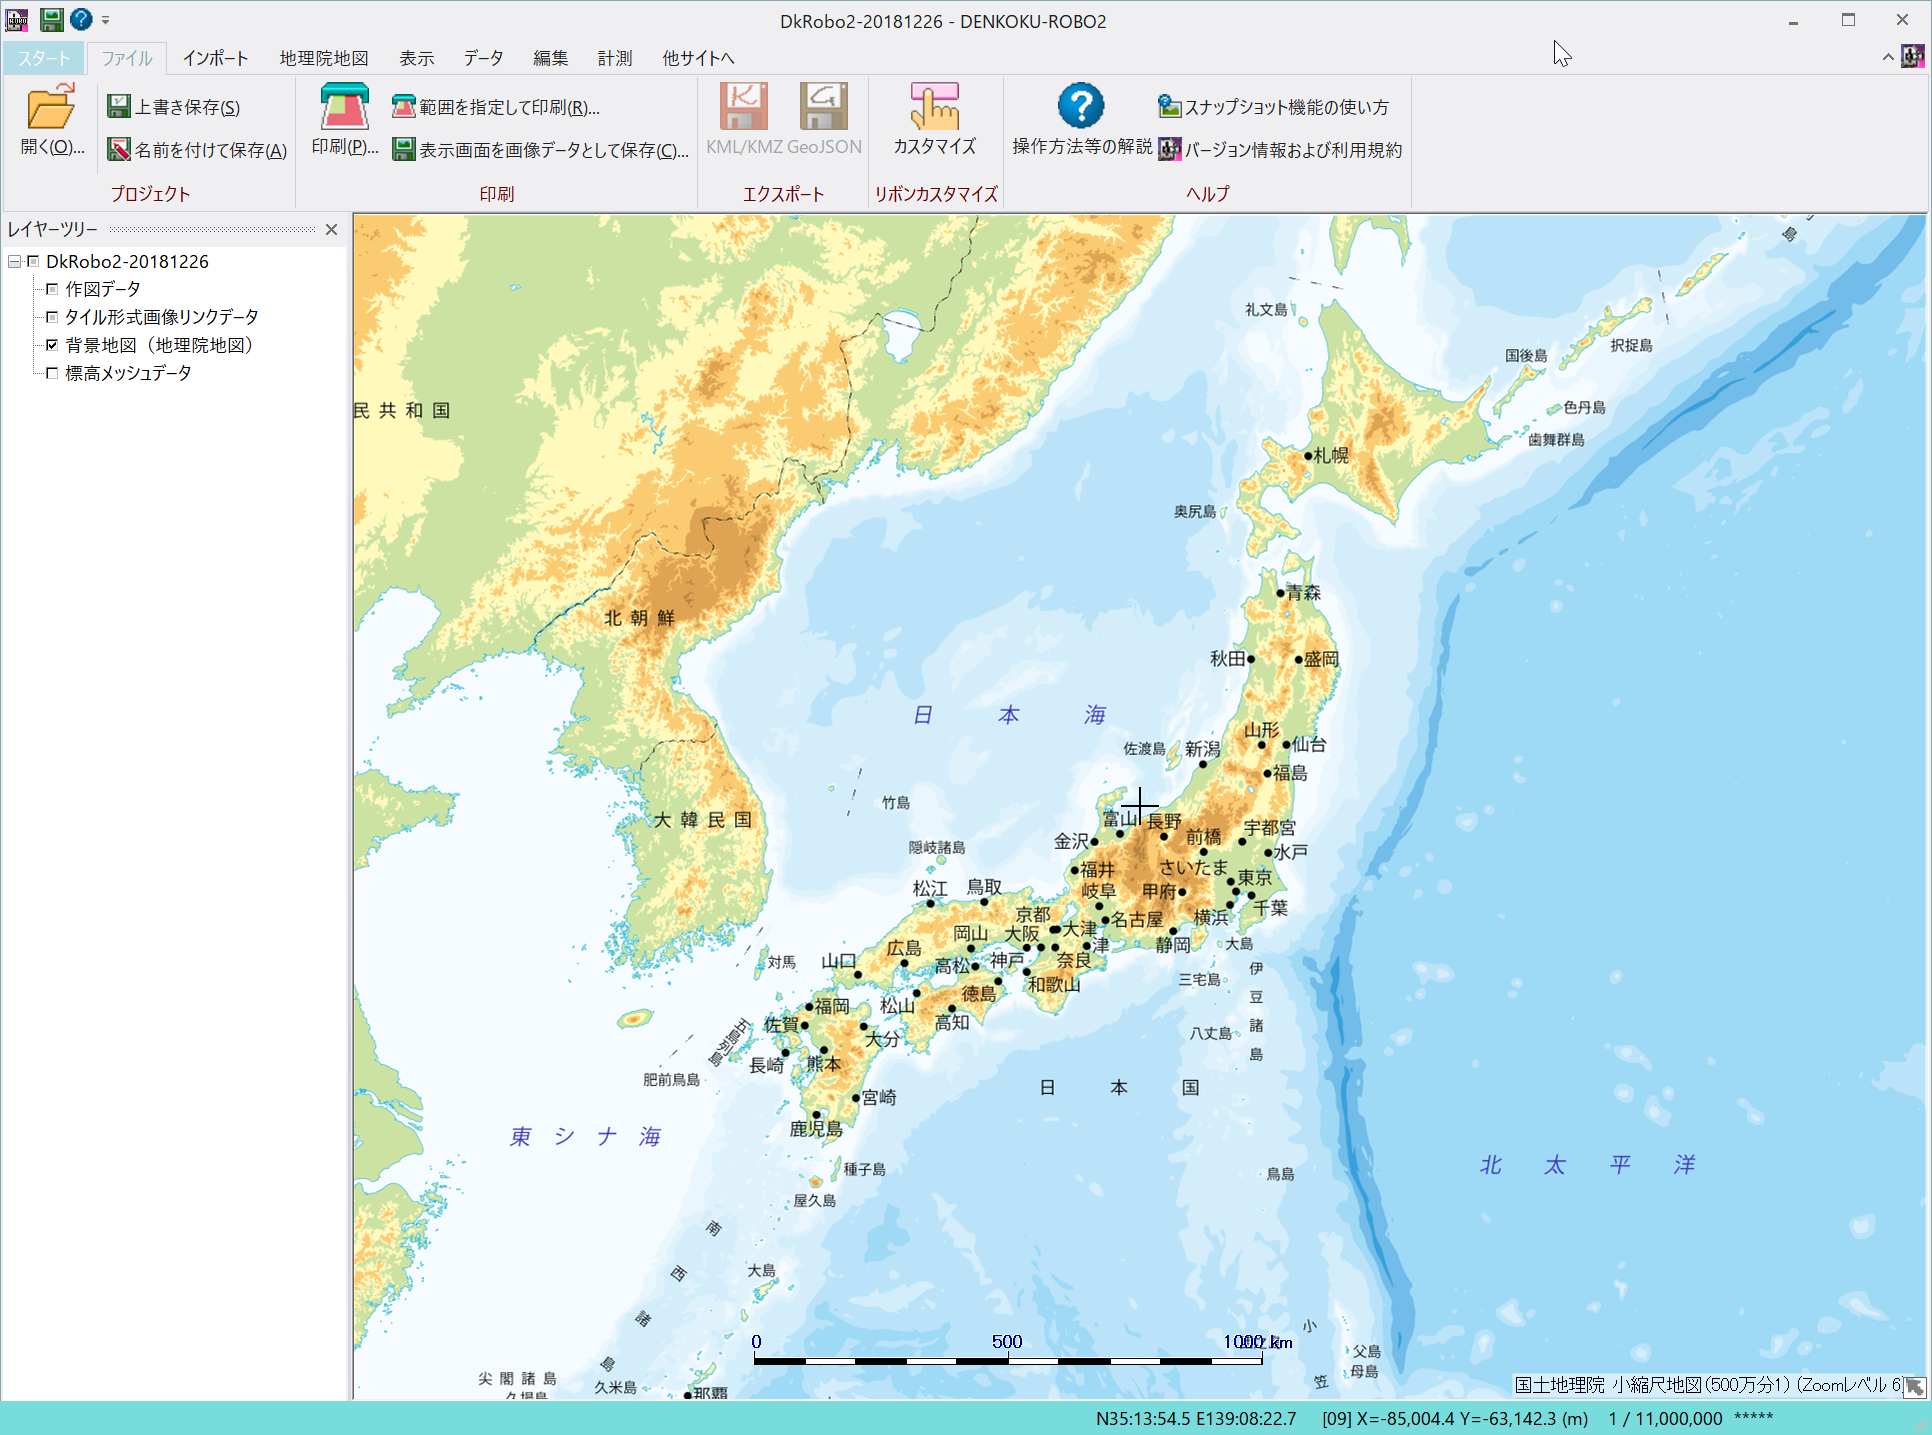Maximize the DkRobo2 window
Image resolution: width=1932 pixels, height=1435 pixels.
pyautogui.click(x=1848, y=20)
